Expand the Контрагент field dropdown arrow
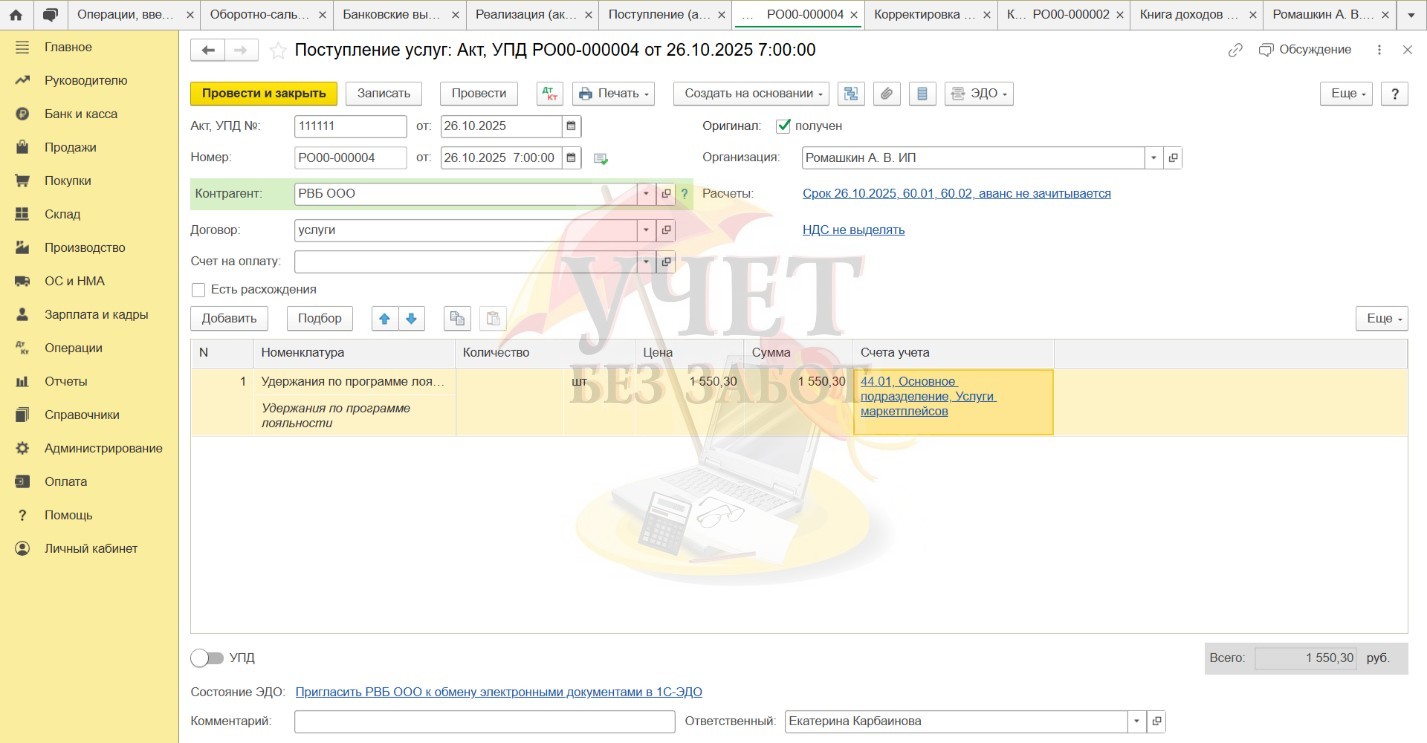This screenshot has height=743, width=1427. click(x=646, y=194)
